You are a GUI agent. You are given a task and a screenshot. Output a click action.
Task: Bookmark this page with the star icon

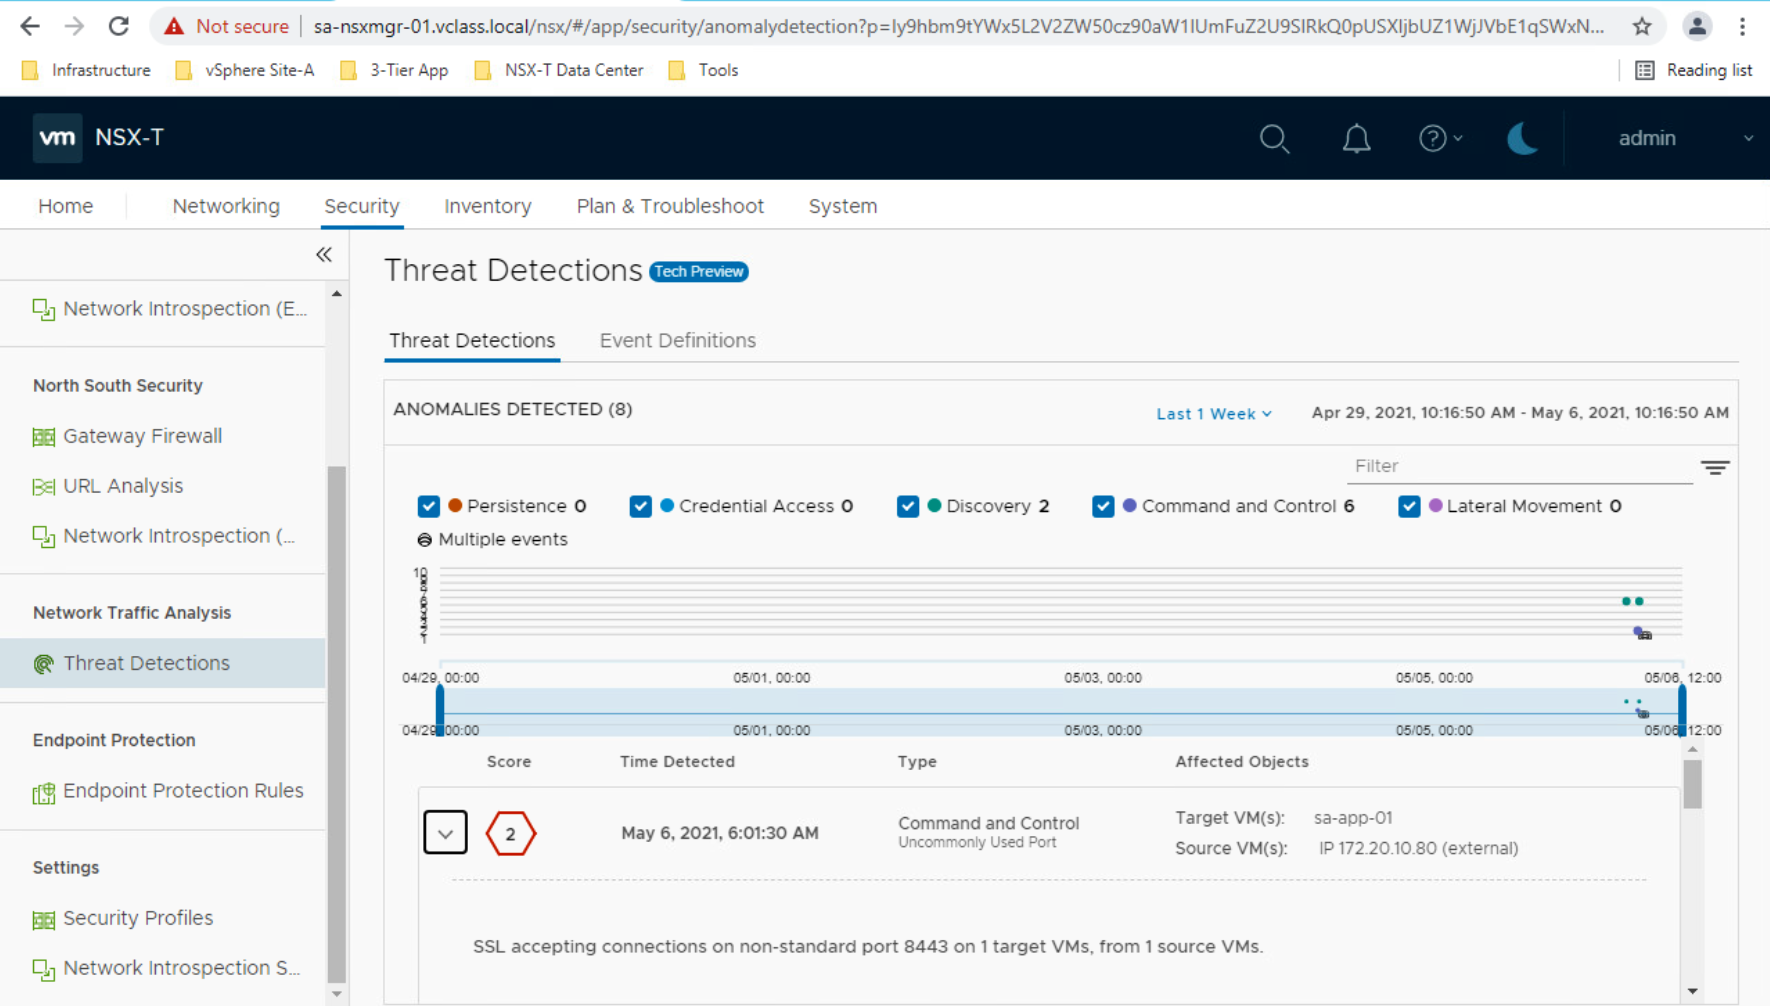click(1642, 26)
